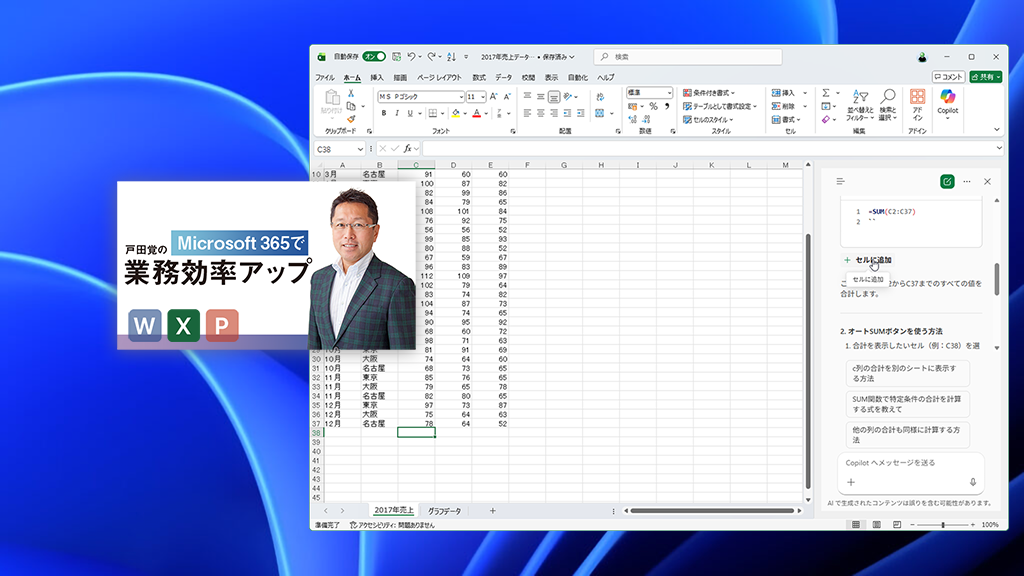Screen dimensions: 1024x576
Task: Select the AutoSum Σ icon on the ribbon
Action: point(826,93)
